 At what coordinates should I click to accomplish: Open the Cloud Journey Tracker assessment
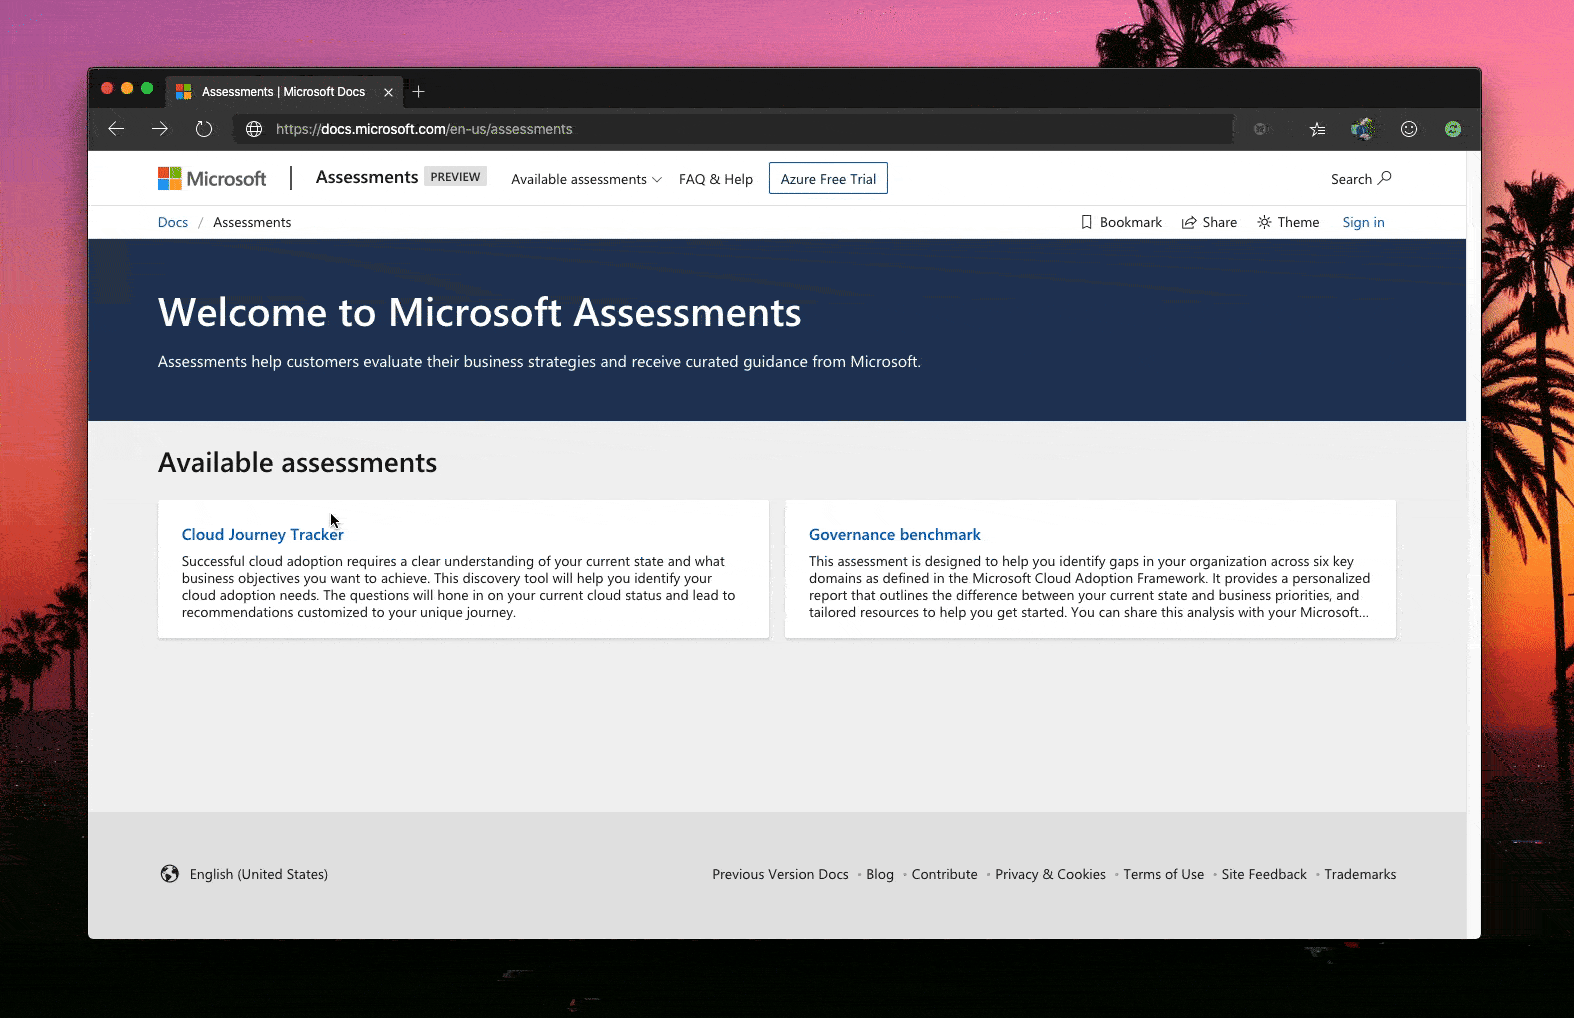click(x=263, y=534)
